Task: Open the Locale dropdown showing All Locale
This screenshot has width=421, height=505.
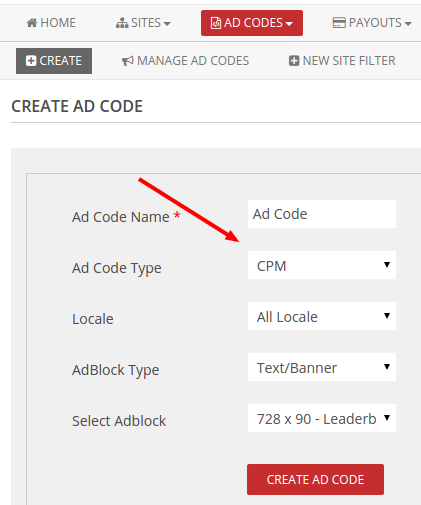Action: click(x=322, y=316)
